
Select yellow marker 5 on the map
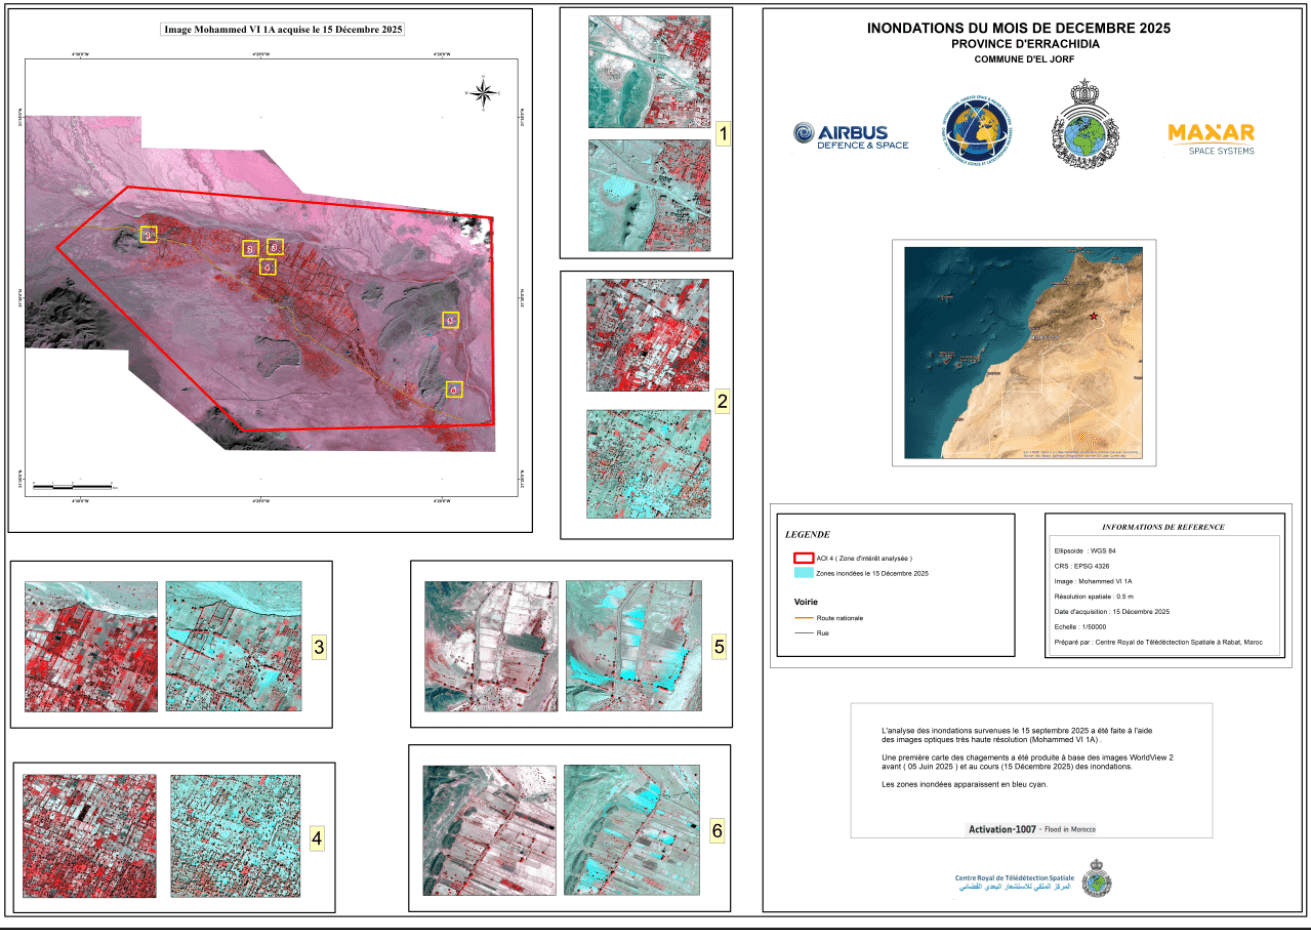(451, 320)
